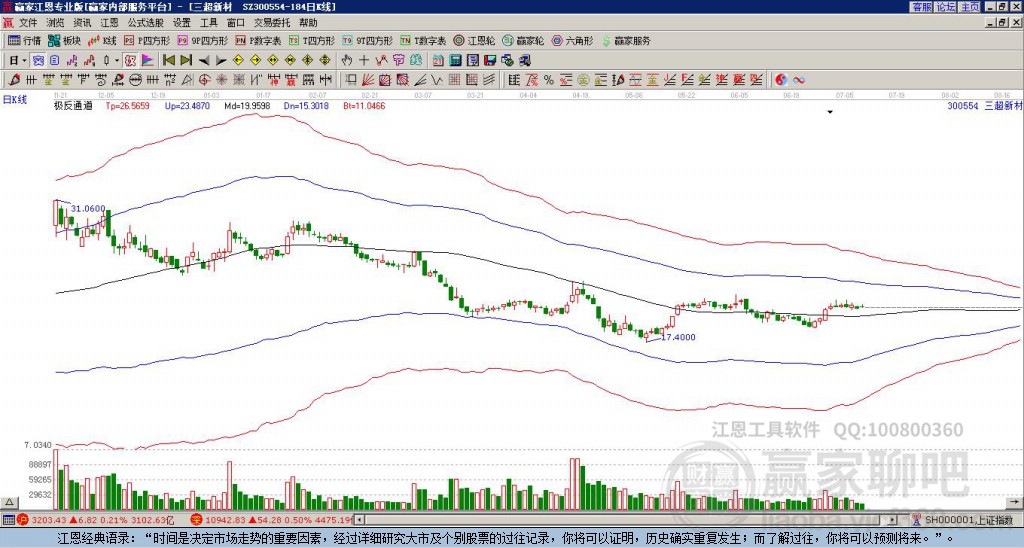
Task: Open the 客服 customer service link
Action: [x=921, y=7]
